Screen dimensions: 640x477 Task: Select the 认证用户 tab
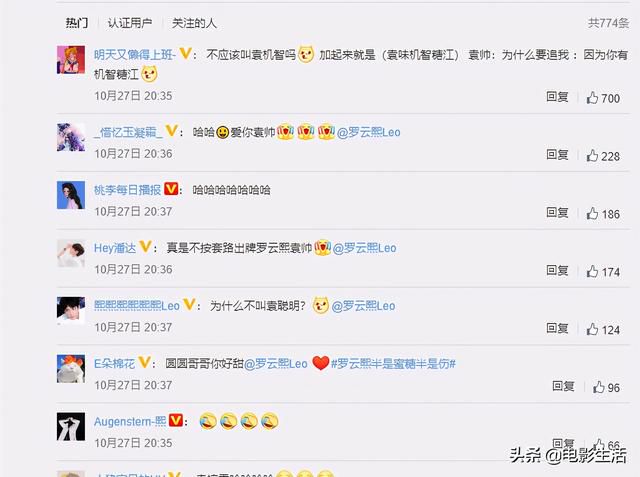coord(130,23)
